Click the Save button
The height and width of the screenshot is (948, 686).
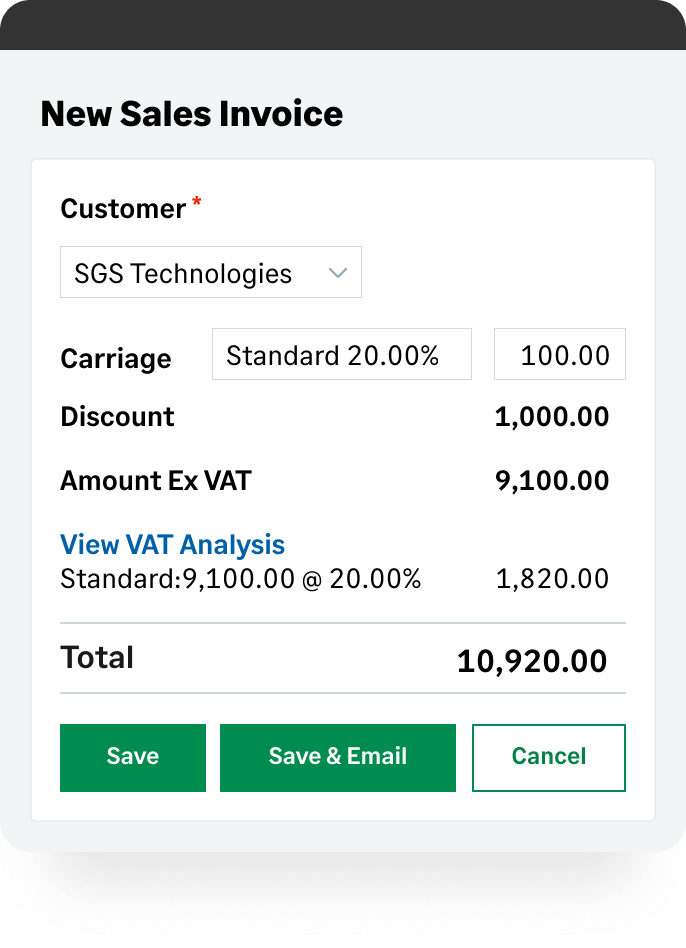click(132, 757)
